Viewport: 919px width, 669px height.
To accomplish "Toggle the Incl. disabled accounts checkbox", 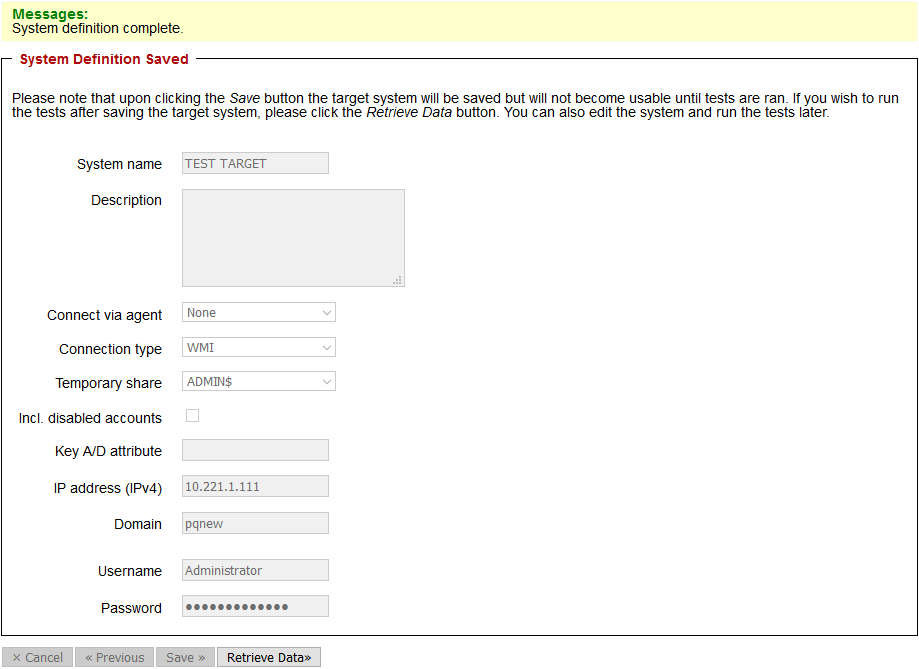I will click(193, 416).
